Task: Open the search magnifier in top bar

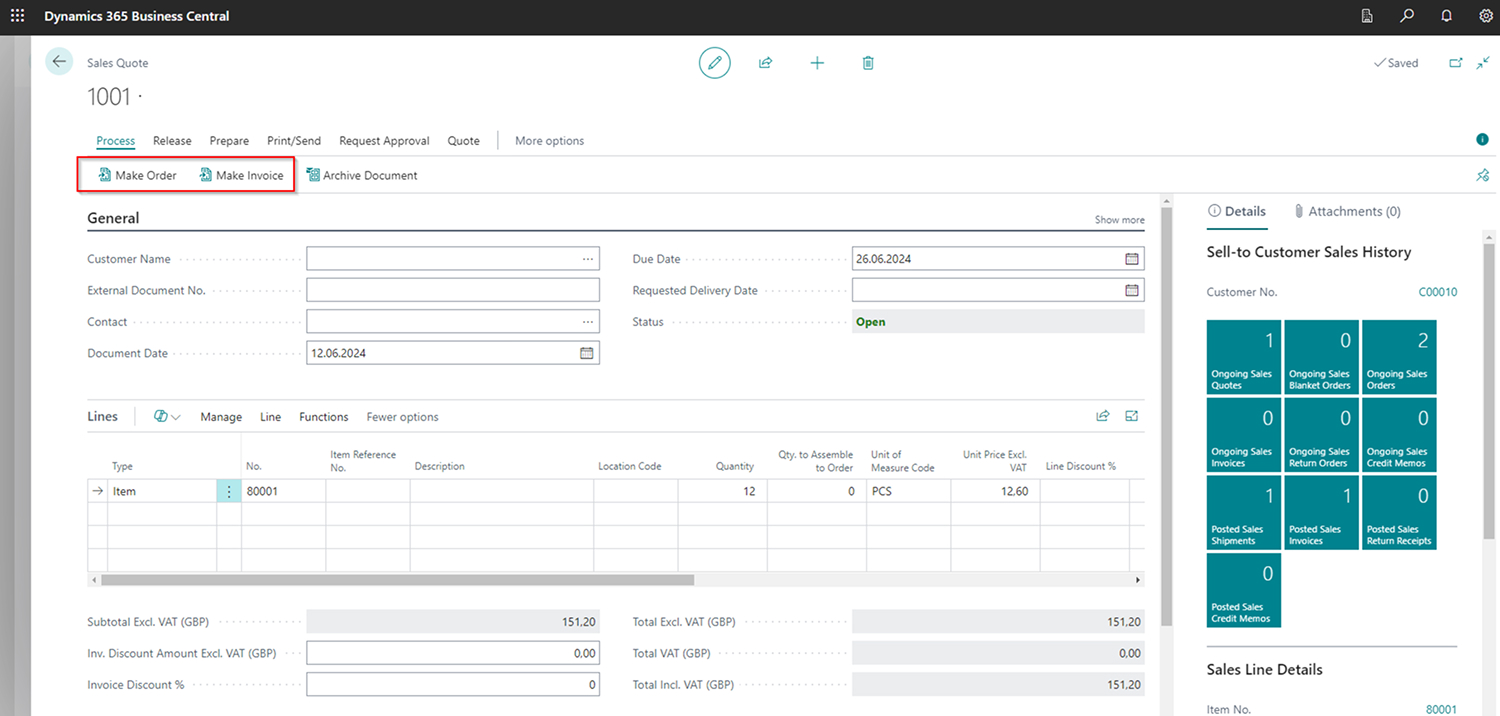Action: point(1407,16)
